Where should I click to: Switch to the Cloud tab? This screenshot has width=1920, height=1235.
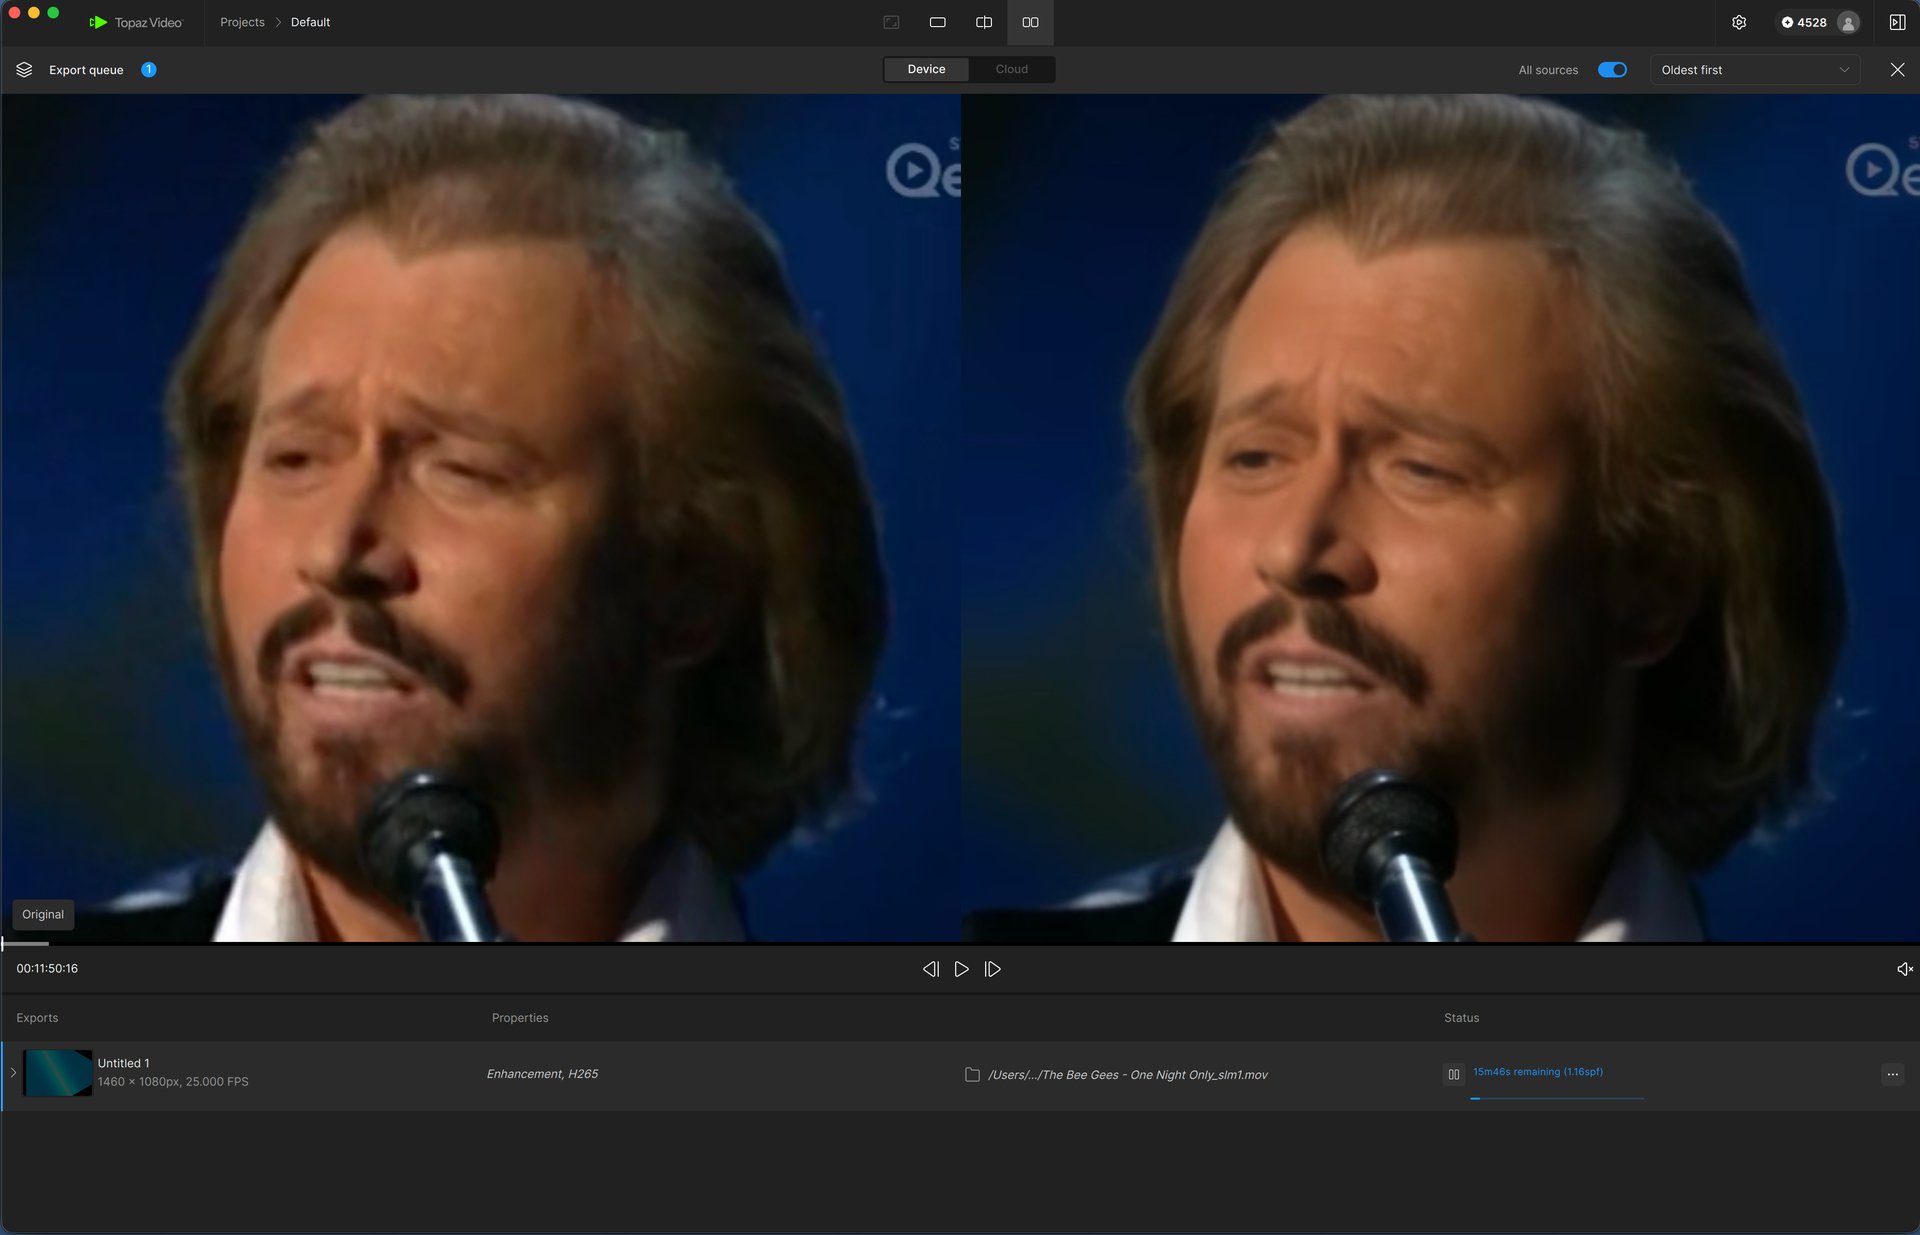(1011, 69)
